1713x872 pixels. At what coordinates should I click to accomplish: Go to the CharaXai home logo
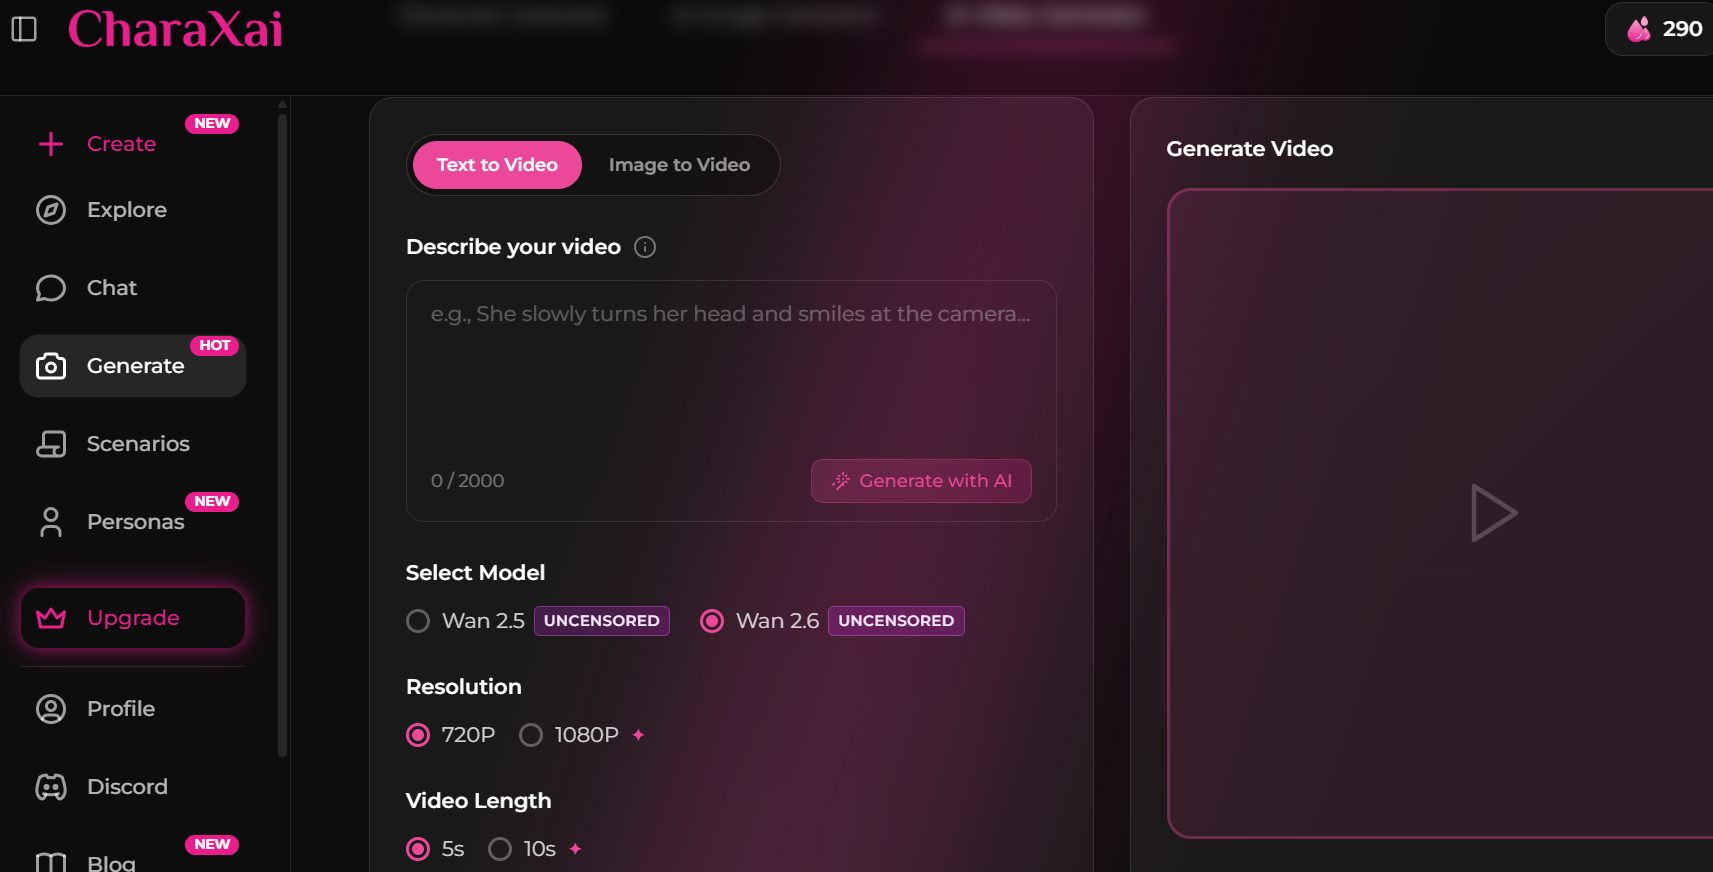click(x=175, y=29)
